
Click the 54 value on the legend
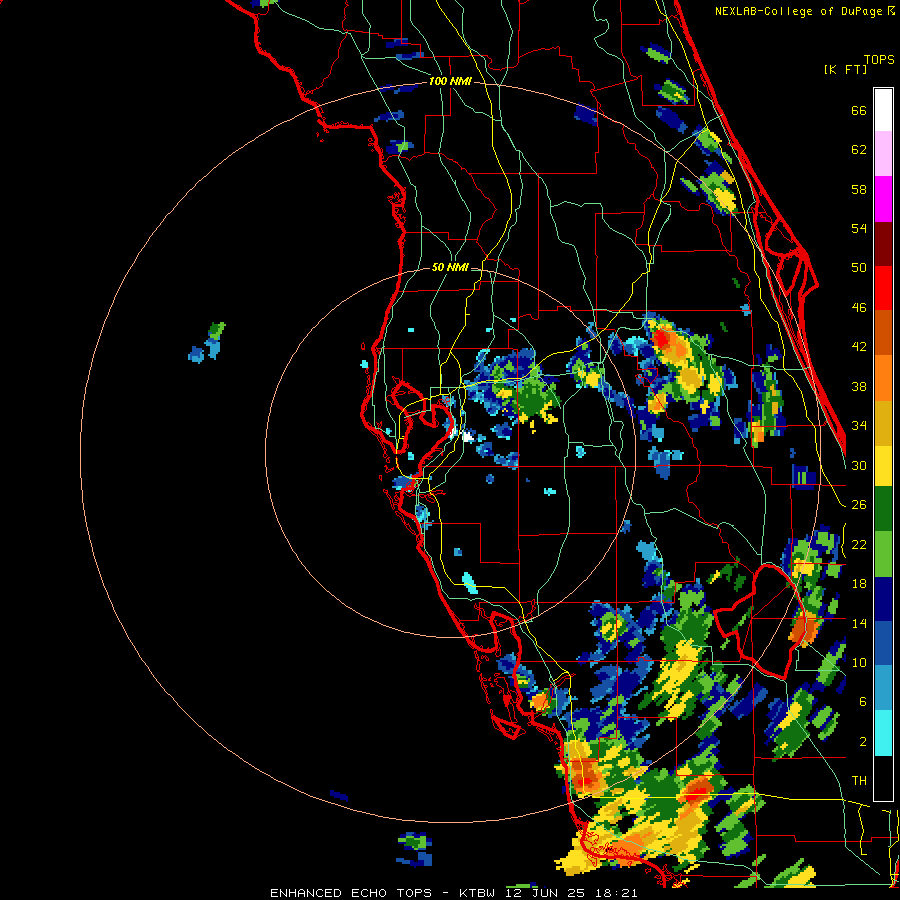tap(859, 228)
